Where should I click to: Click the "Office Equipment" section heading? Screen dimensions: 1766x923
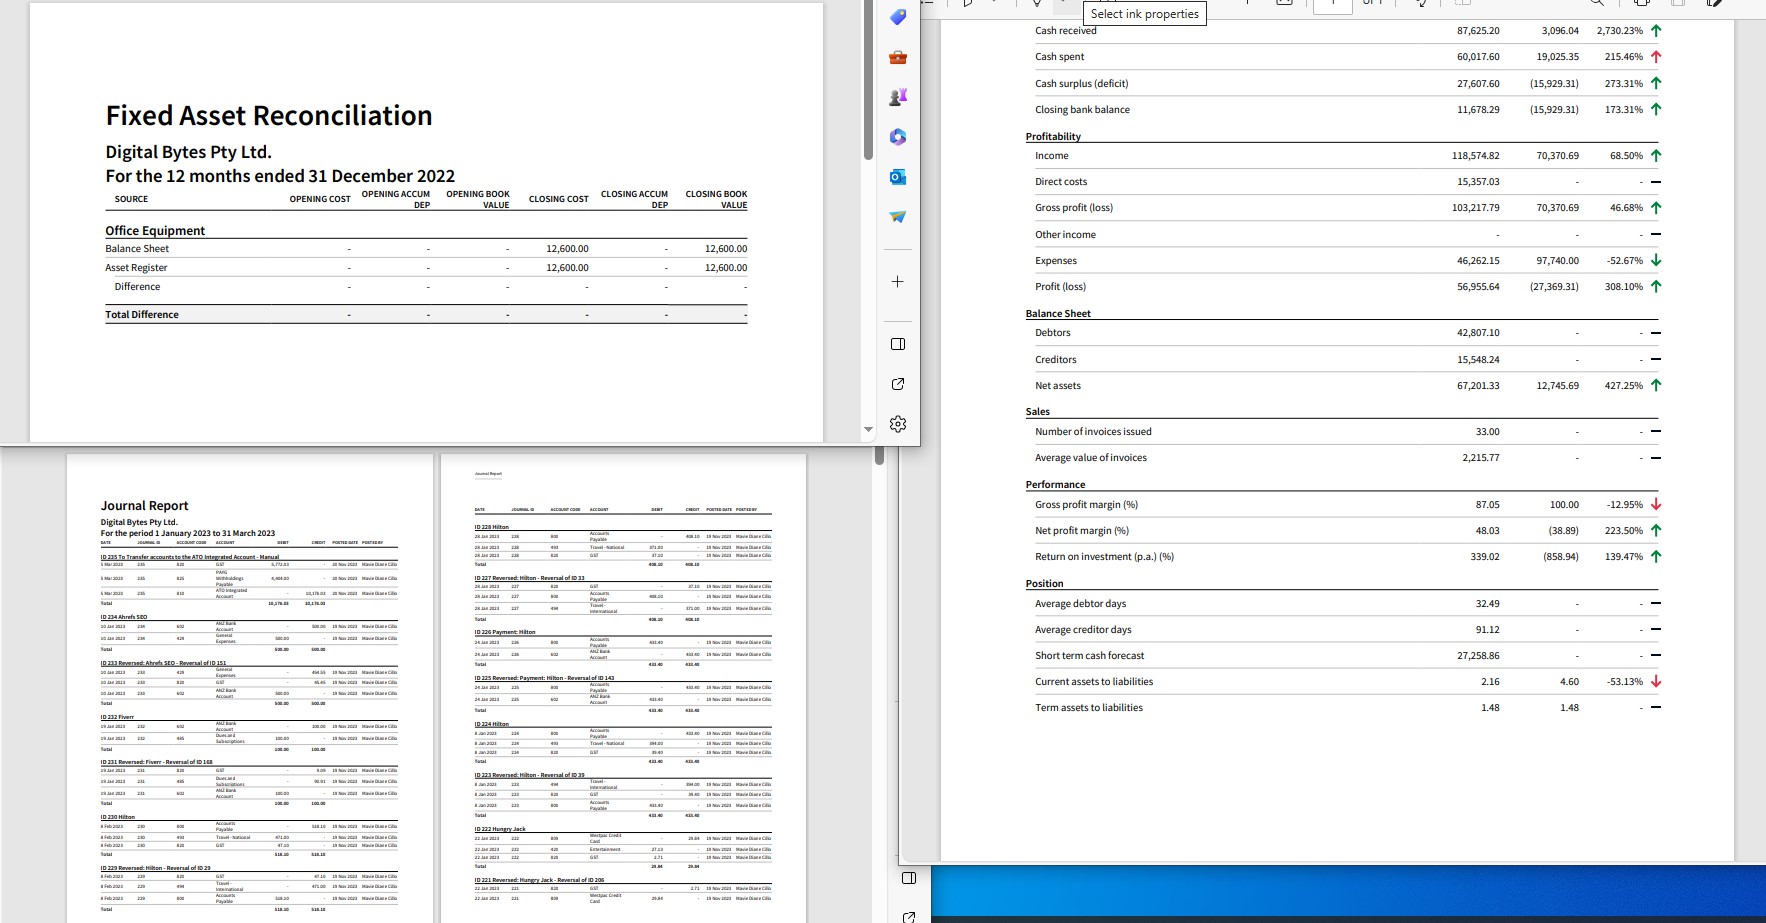(155, 231)
